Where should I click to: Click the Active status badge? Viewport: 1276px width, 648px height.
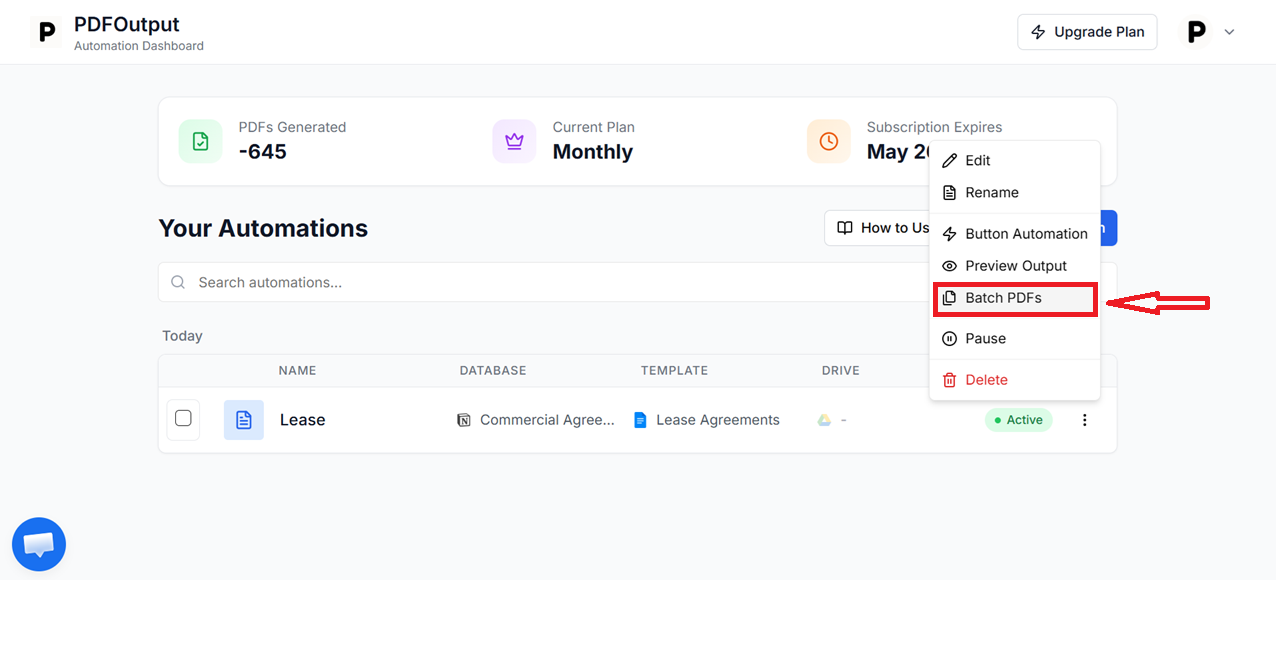[1018, 420]
